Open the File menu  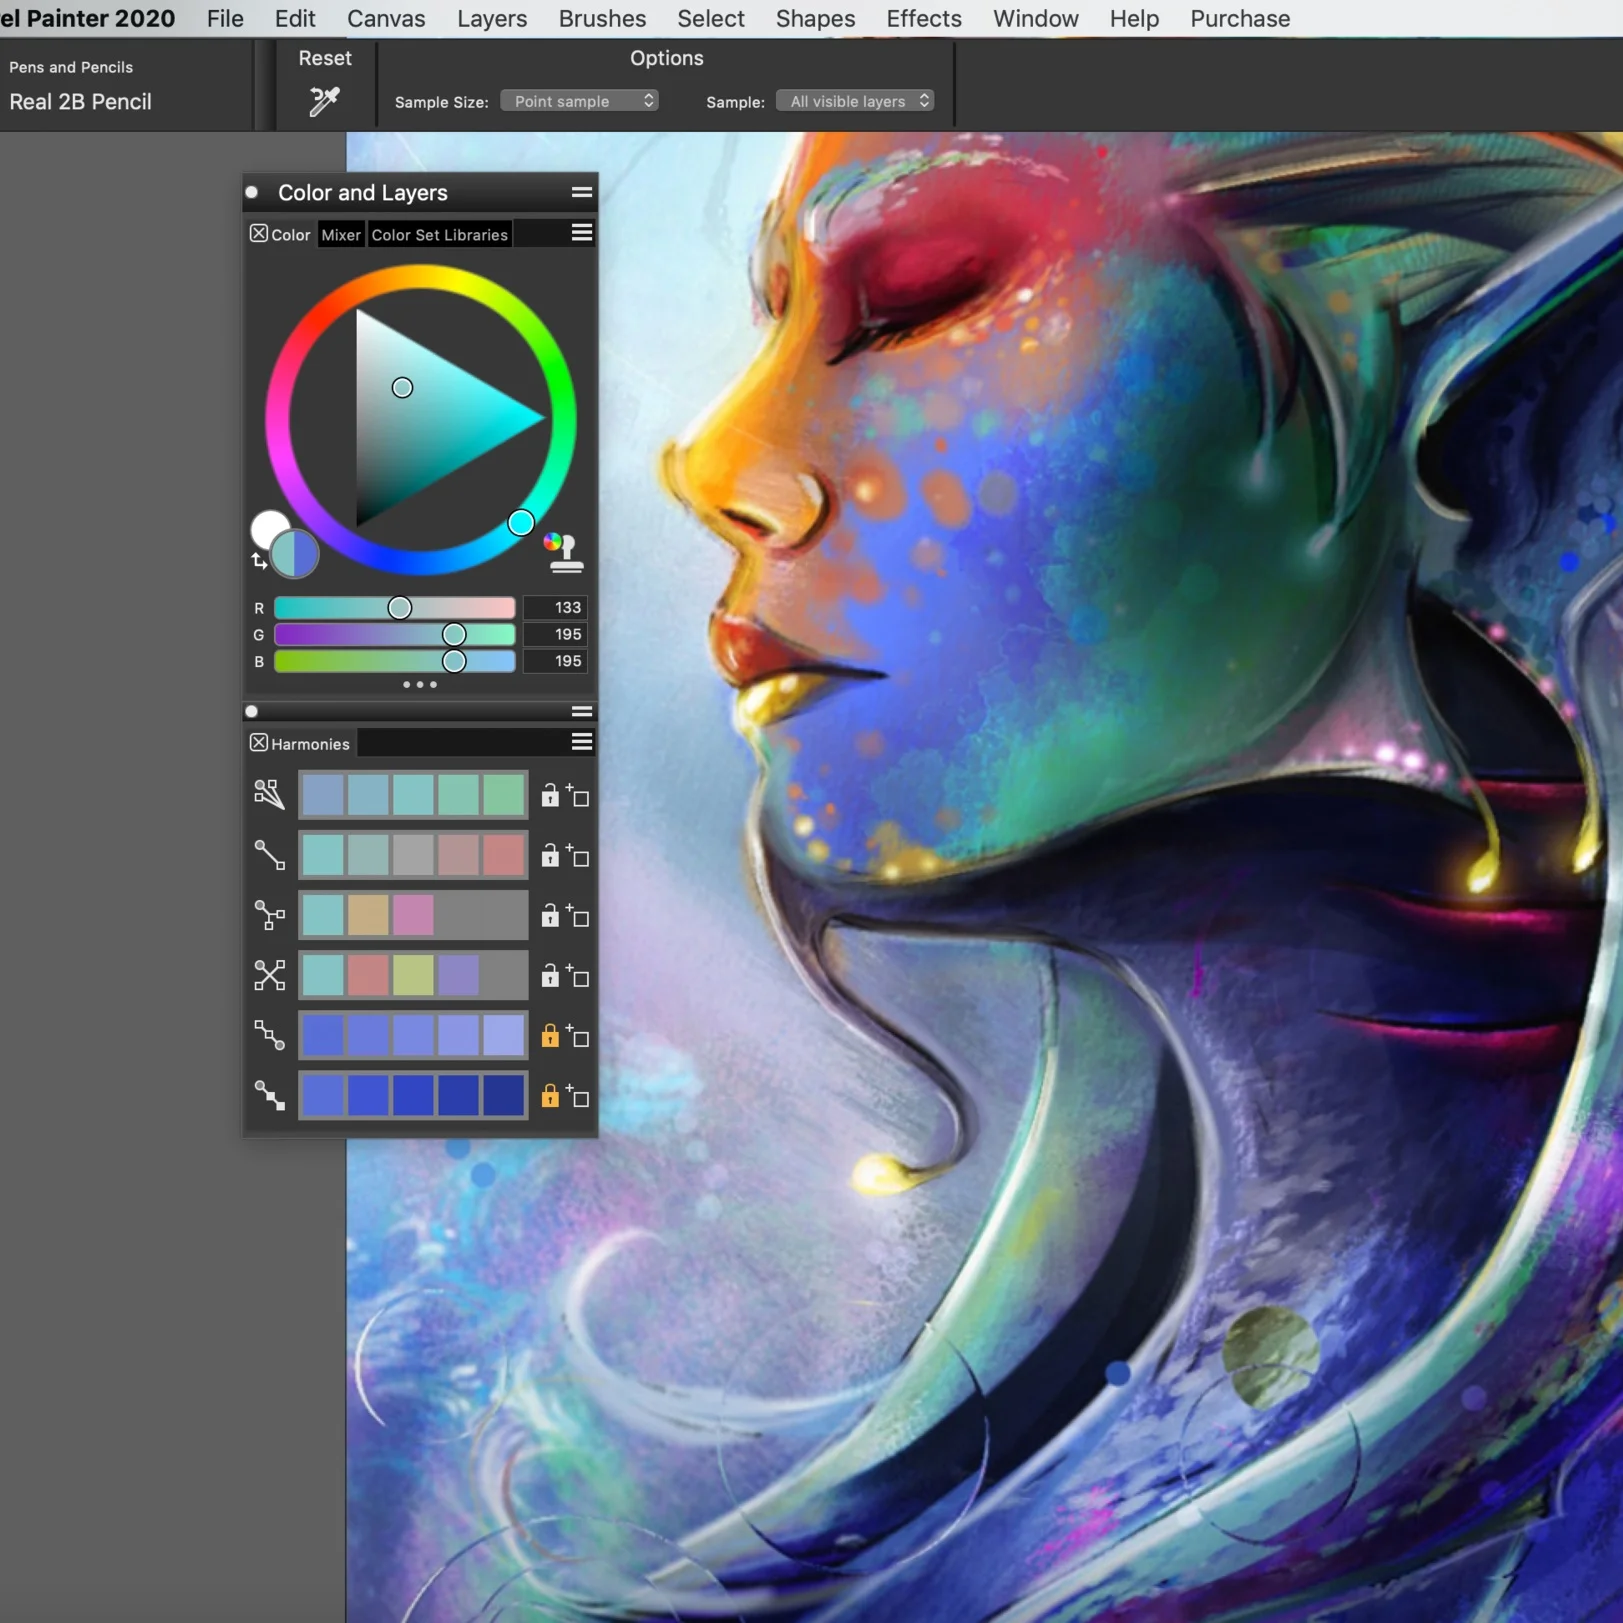click(x=225, y=18)
